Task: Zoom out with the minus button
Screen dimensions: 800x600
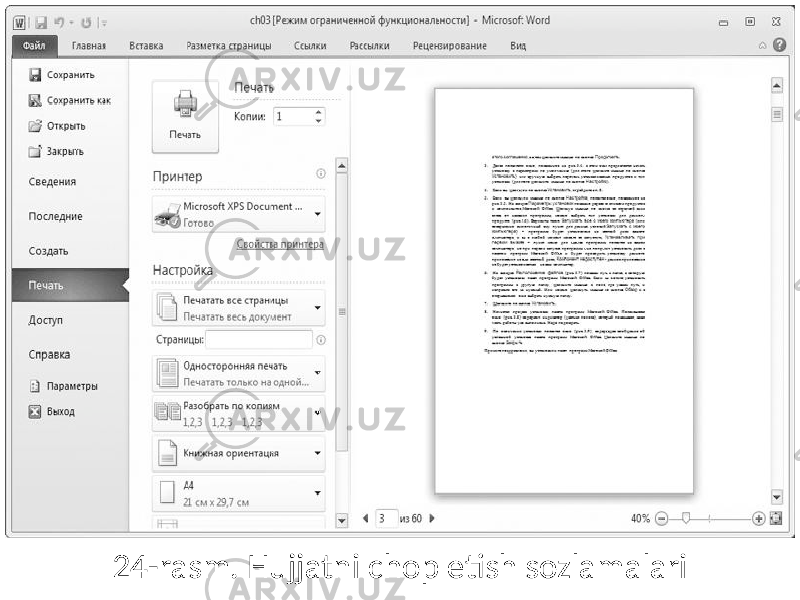Action: pyautogui.click(x=661, y=519)
